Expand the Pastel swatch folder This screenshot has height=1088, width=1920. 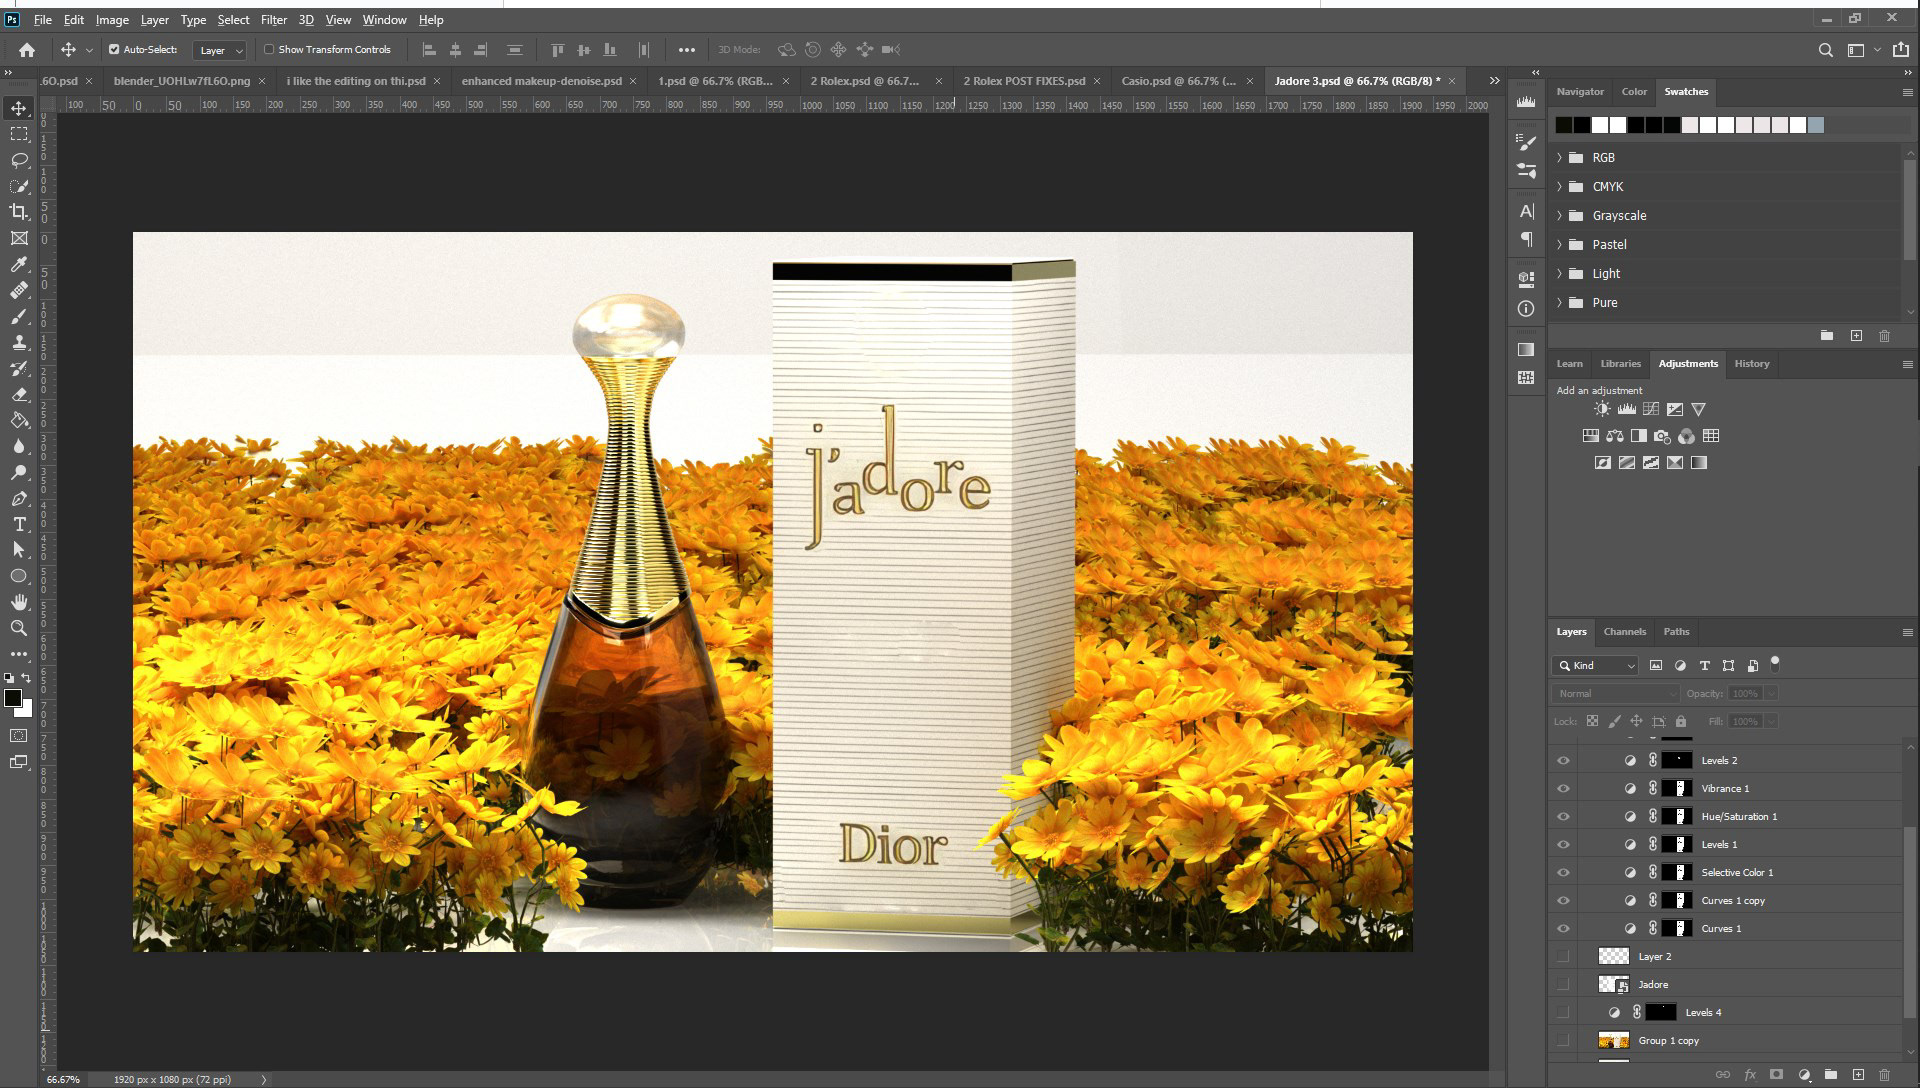coord(1559,245)
